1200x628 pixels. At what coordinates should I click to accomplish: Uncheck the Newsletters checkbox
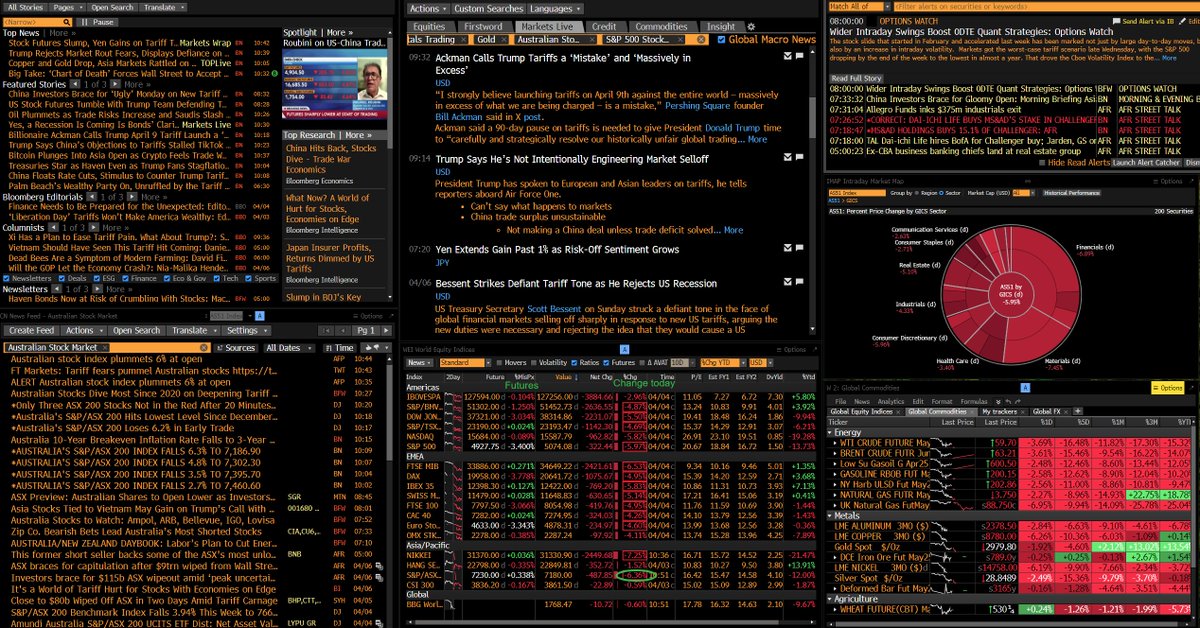click(6, 279)
